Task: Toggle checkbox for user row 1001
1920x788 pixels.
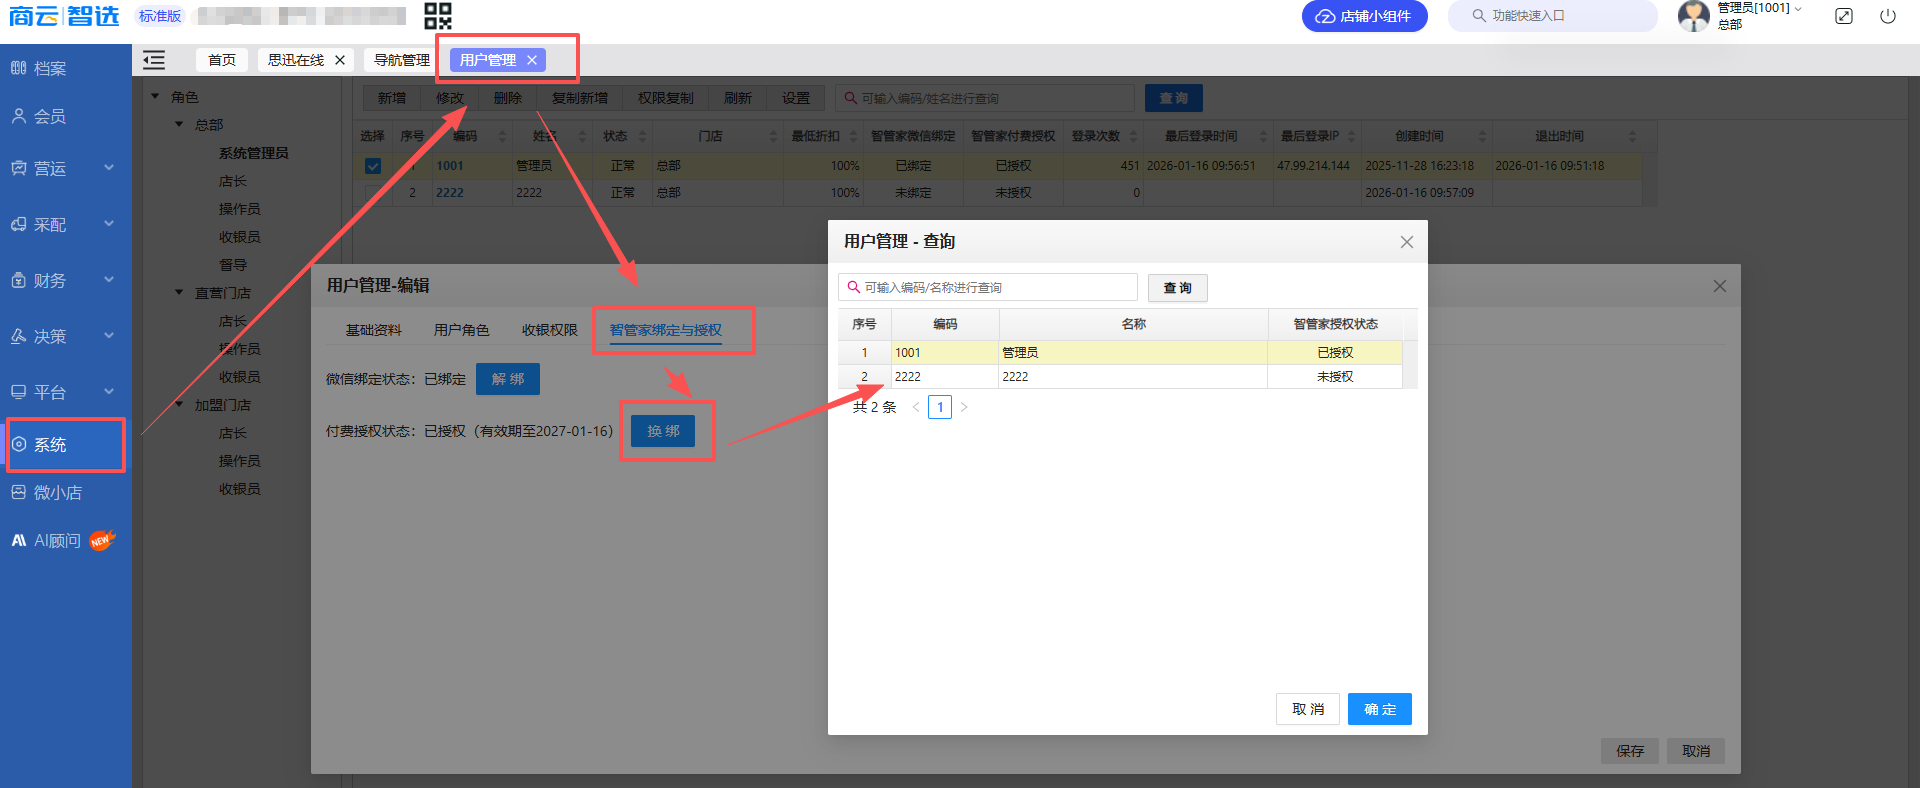Action: (x=373, y=166)
